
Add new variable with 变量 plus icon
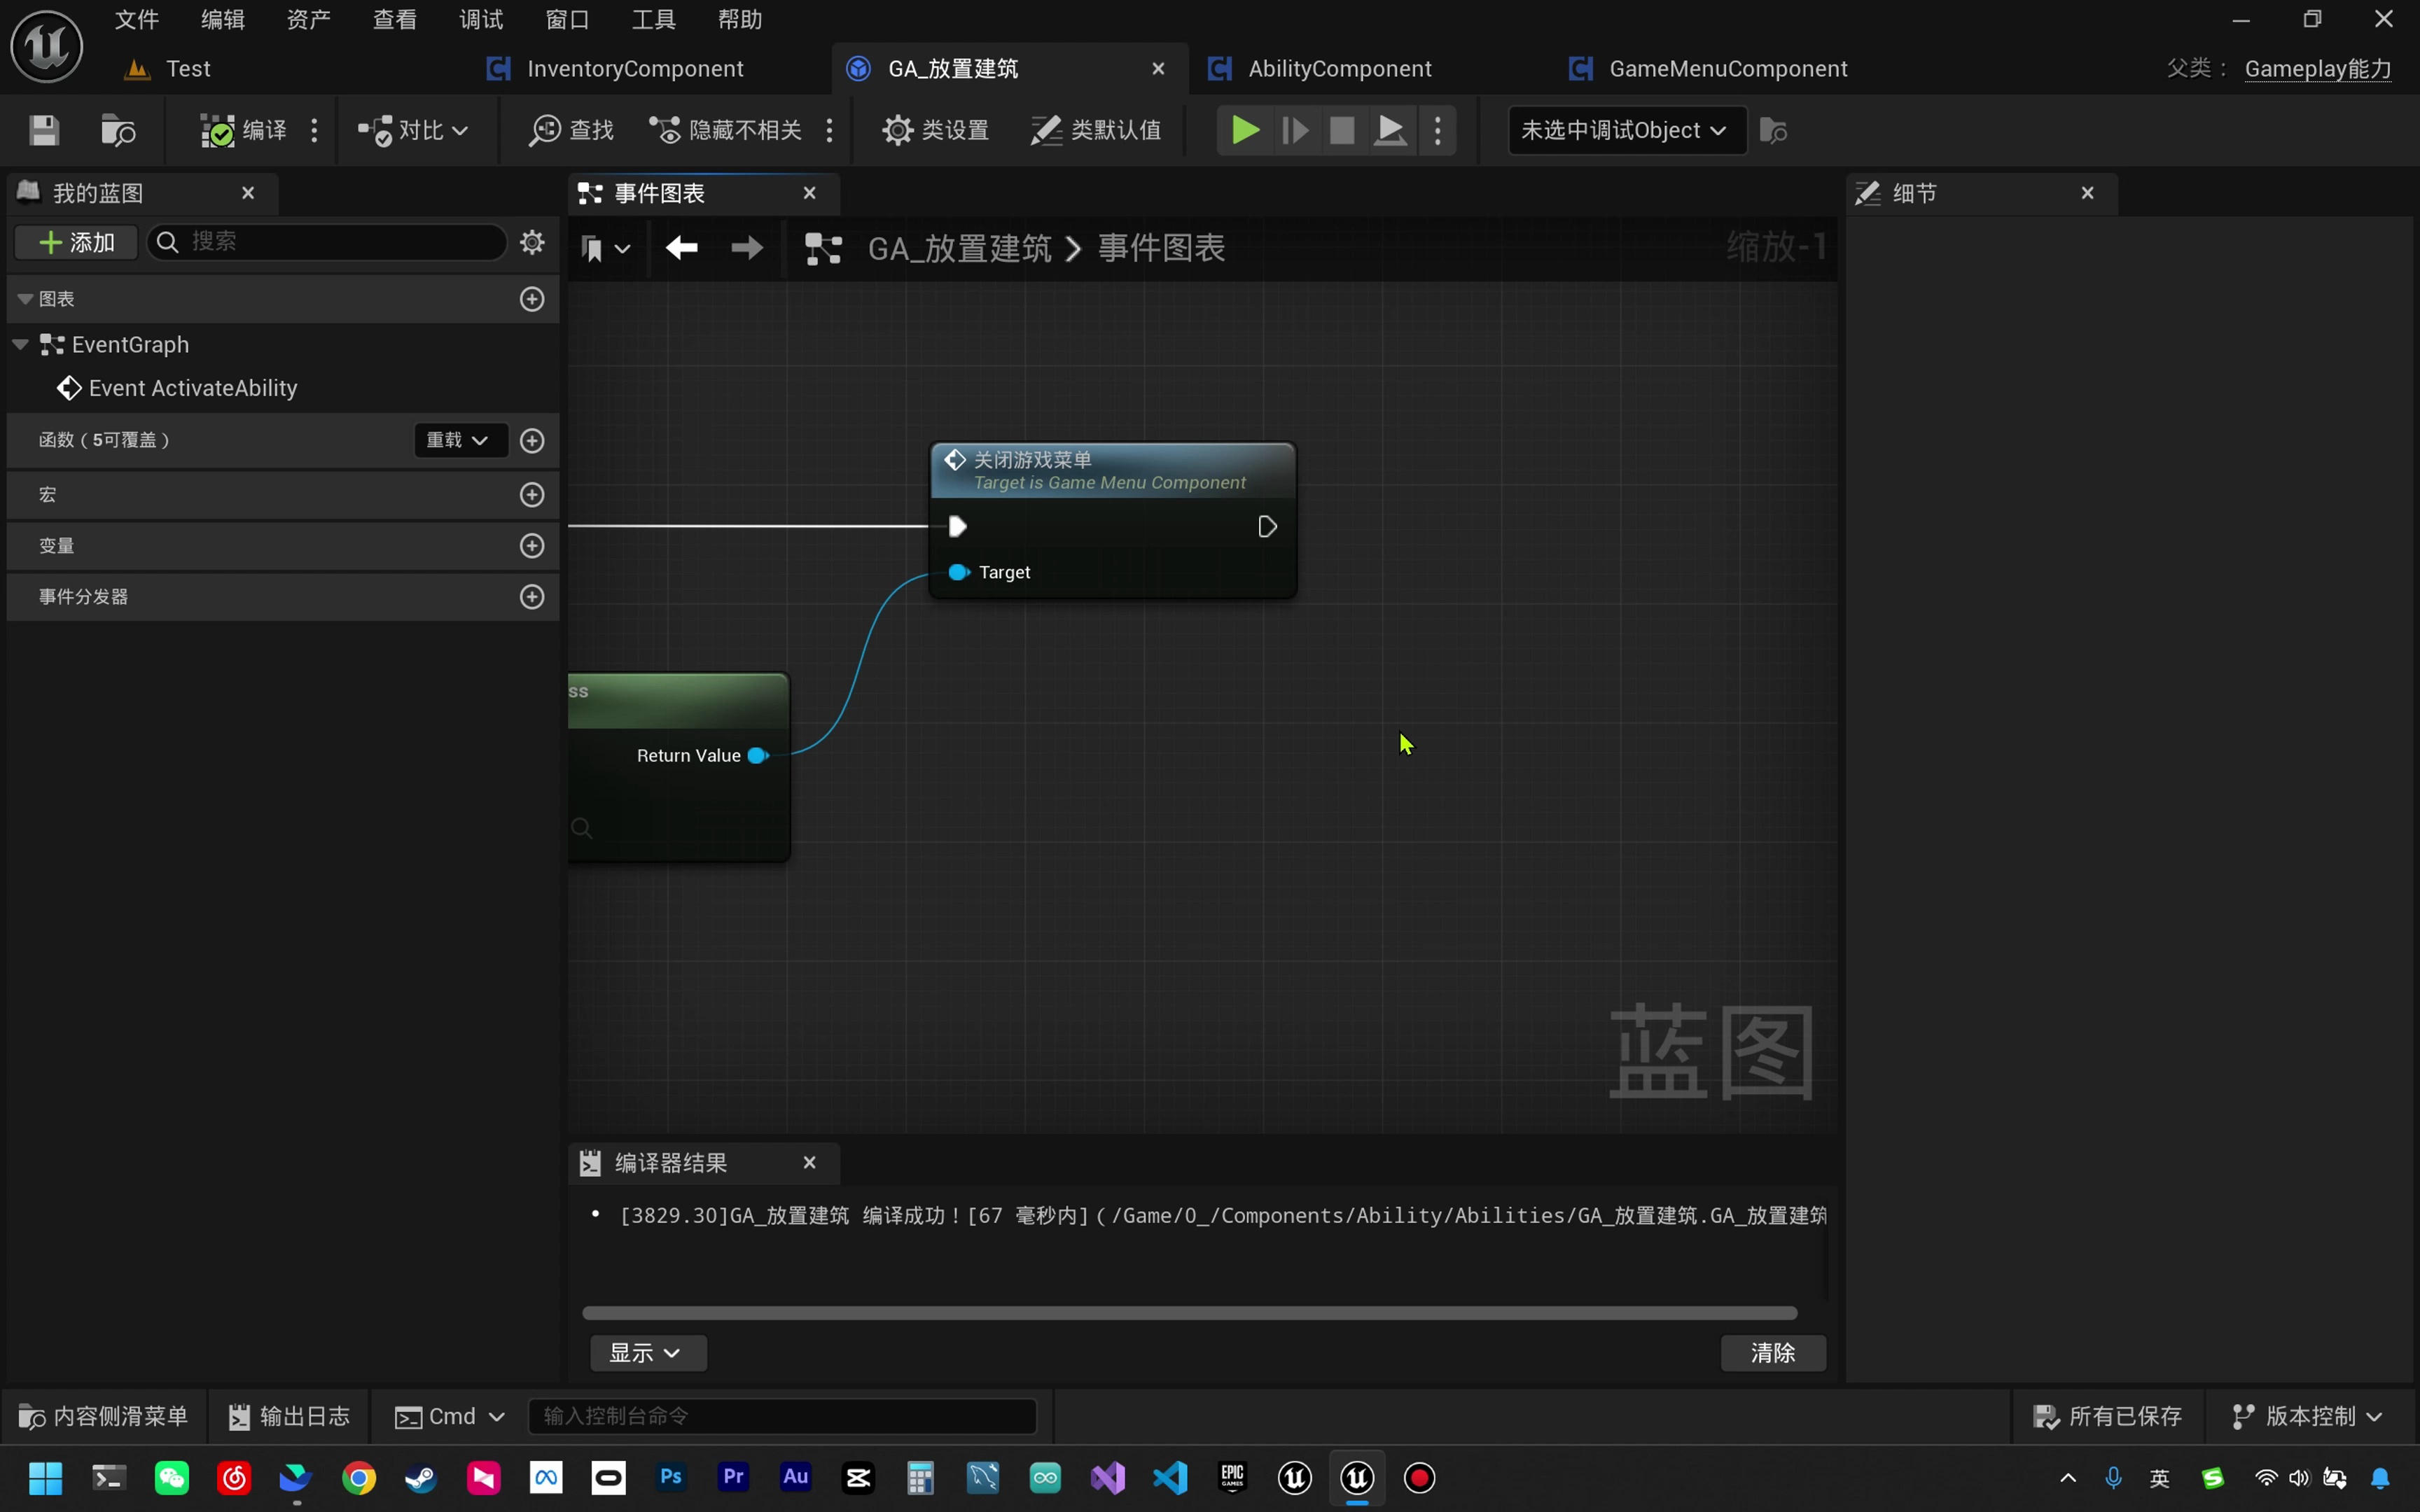point(532,545)
